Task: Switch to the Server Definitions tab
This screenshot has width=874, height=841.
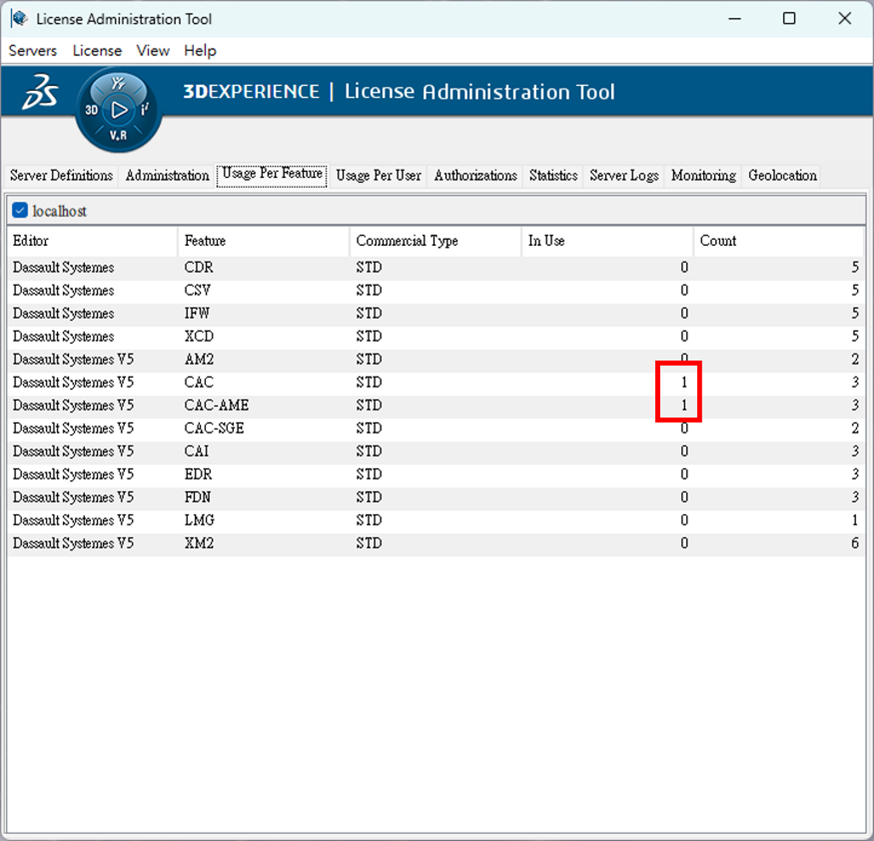Action: point(61,176)
